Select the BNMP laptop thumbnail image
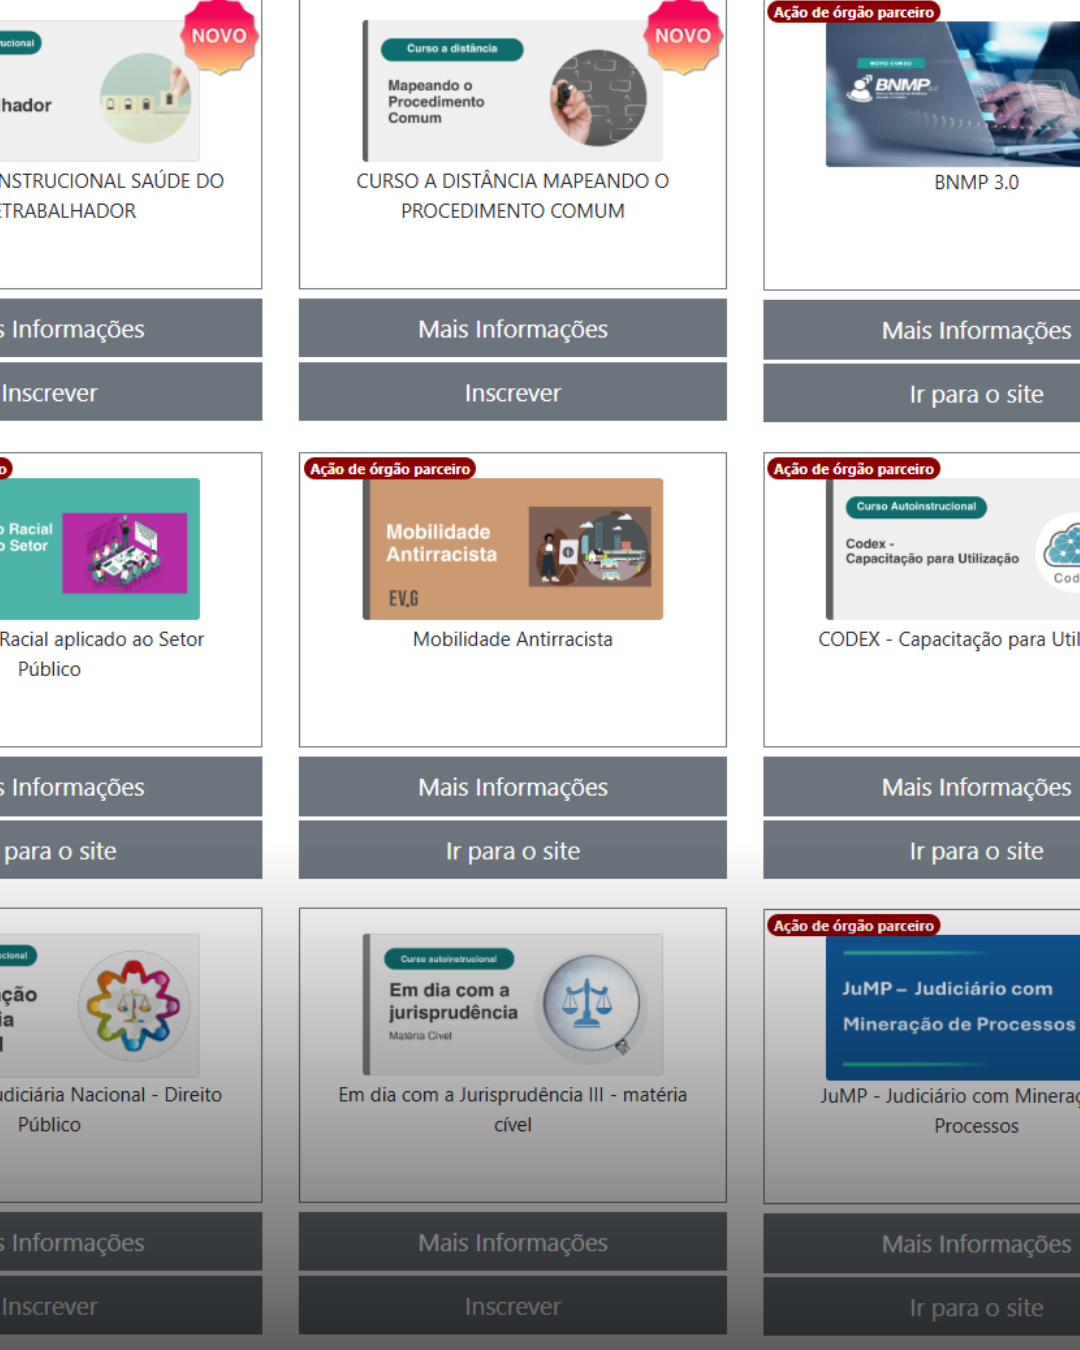 (953, 94)
